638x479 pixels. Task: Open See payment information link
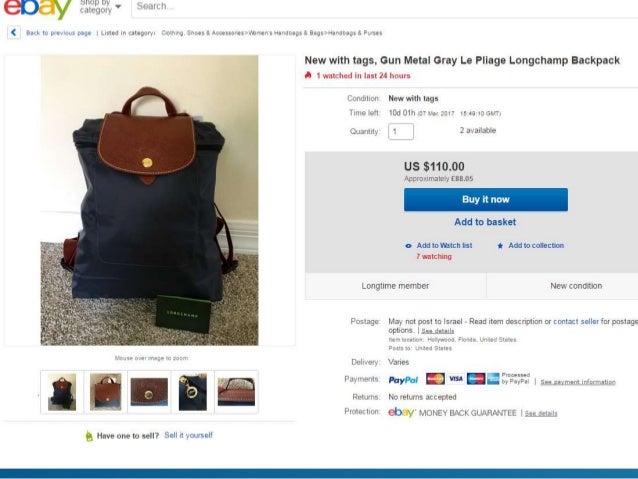[x=578, y=382]
